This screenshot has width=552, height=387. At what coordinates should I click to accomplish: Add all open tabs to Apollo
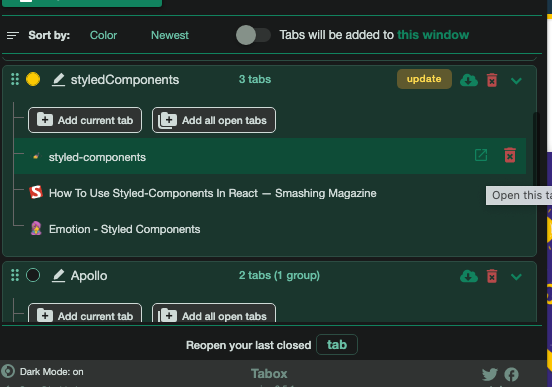(214, 313)
